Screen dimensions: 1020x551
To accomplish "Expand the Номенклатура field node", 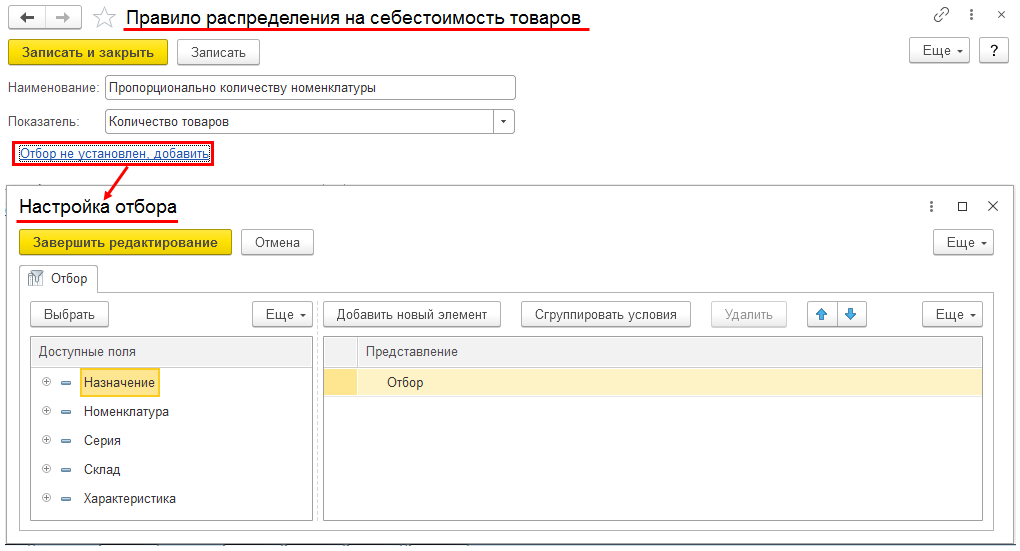I will tap(46, 411).
